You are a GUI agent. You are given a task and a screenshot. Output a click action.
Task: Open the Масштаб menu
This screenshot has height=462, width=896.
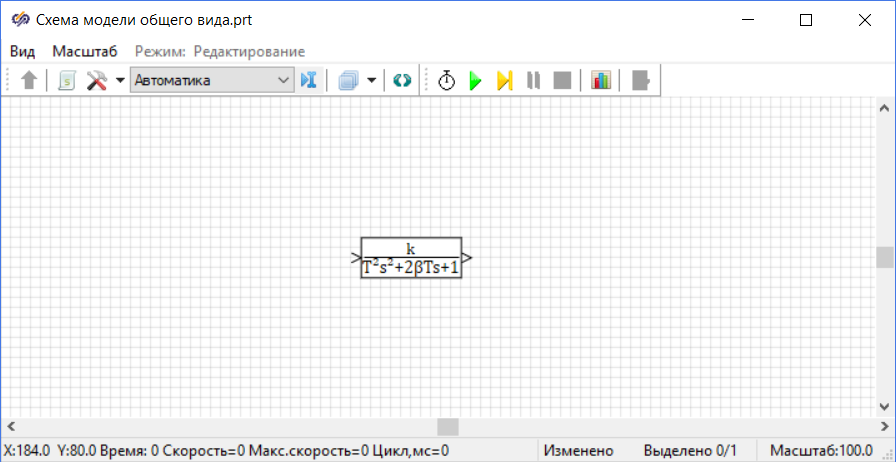(x=85, y=51)
